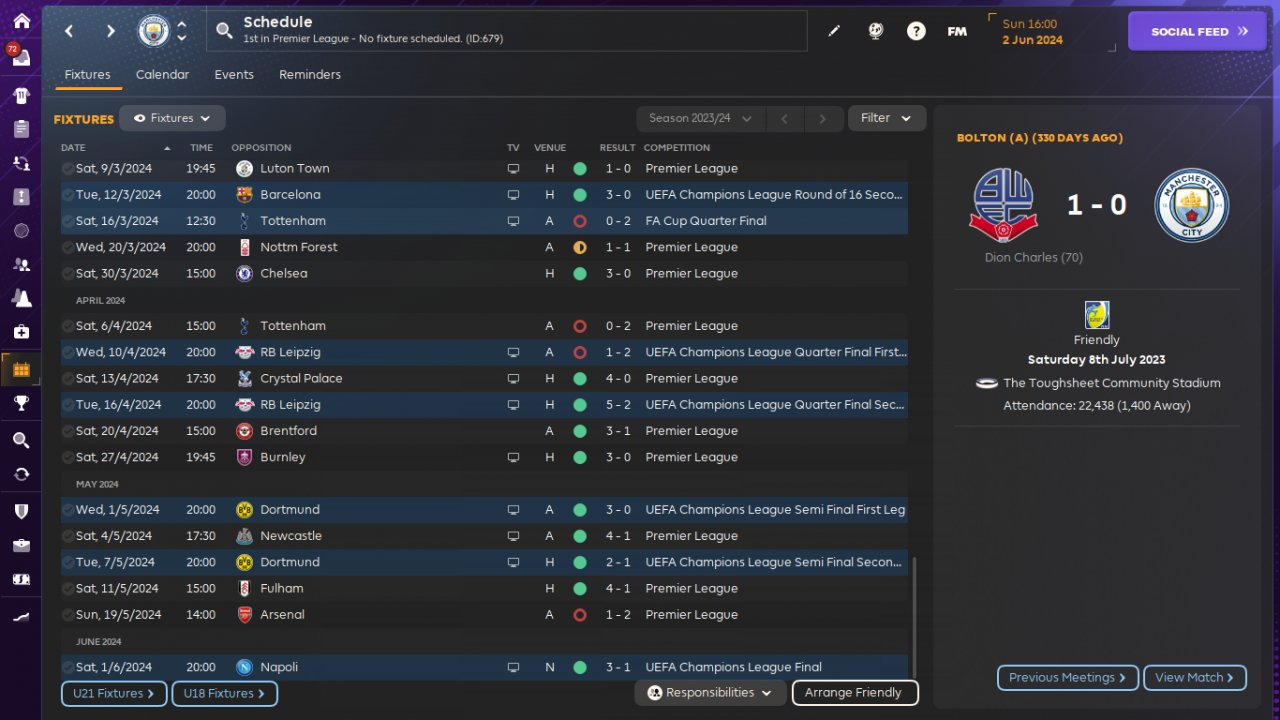Open U18 Fixtures

[224, 694]
